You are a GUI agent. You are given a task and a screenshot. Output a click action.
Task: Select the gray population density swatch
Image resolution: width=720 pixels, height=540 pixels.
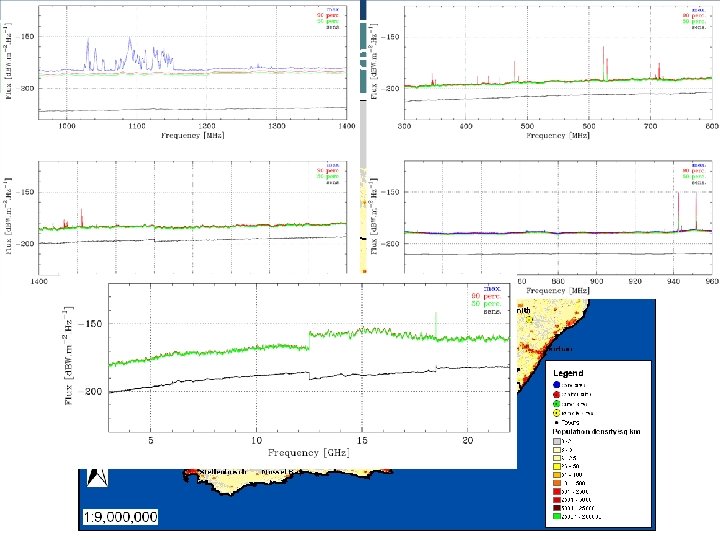pyautogui.click(x=556, y=441)
